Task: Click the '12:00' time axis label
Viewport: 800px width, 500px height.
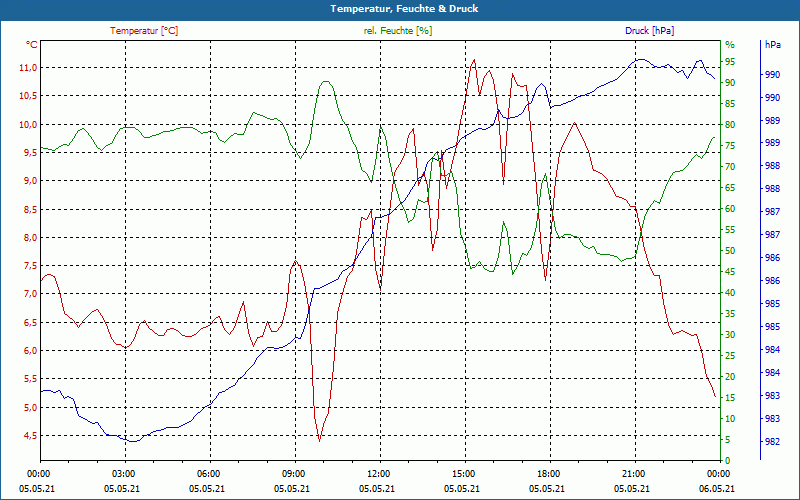Action: click(377, 473)
